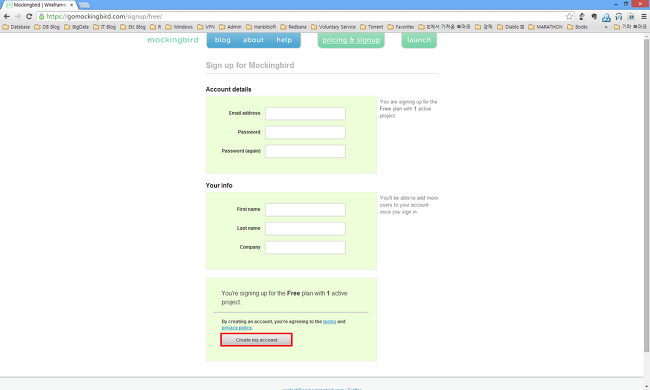Open a new tab with the new-tab button

pyautogui.click(x=84, y=5)
